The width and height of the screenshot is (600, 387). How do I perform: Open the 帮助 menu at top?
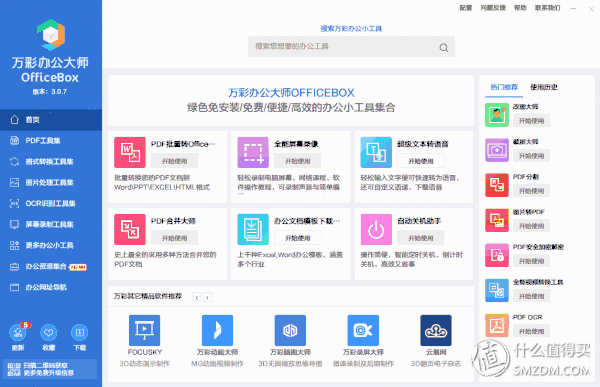[x=520, y=8]
